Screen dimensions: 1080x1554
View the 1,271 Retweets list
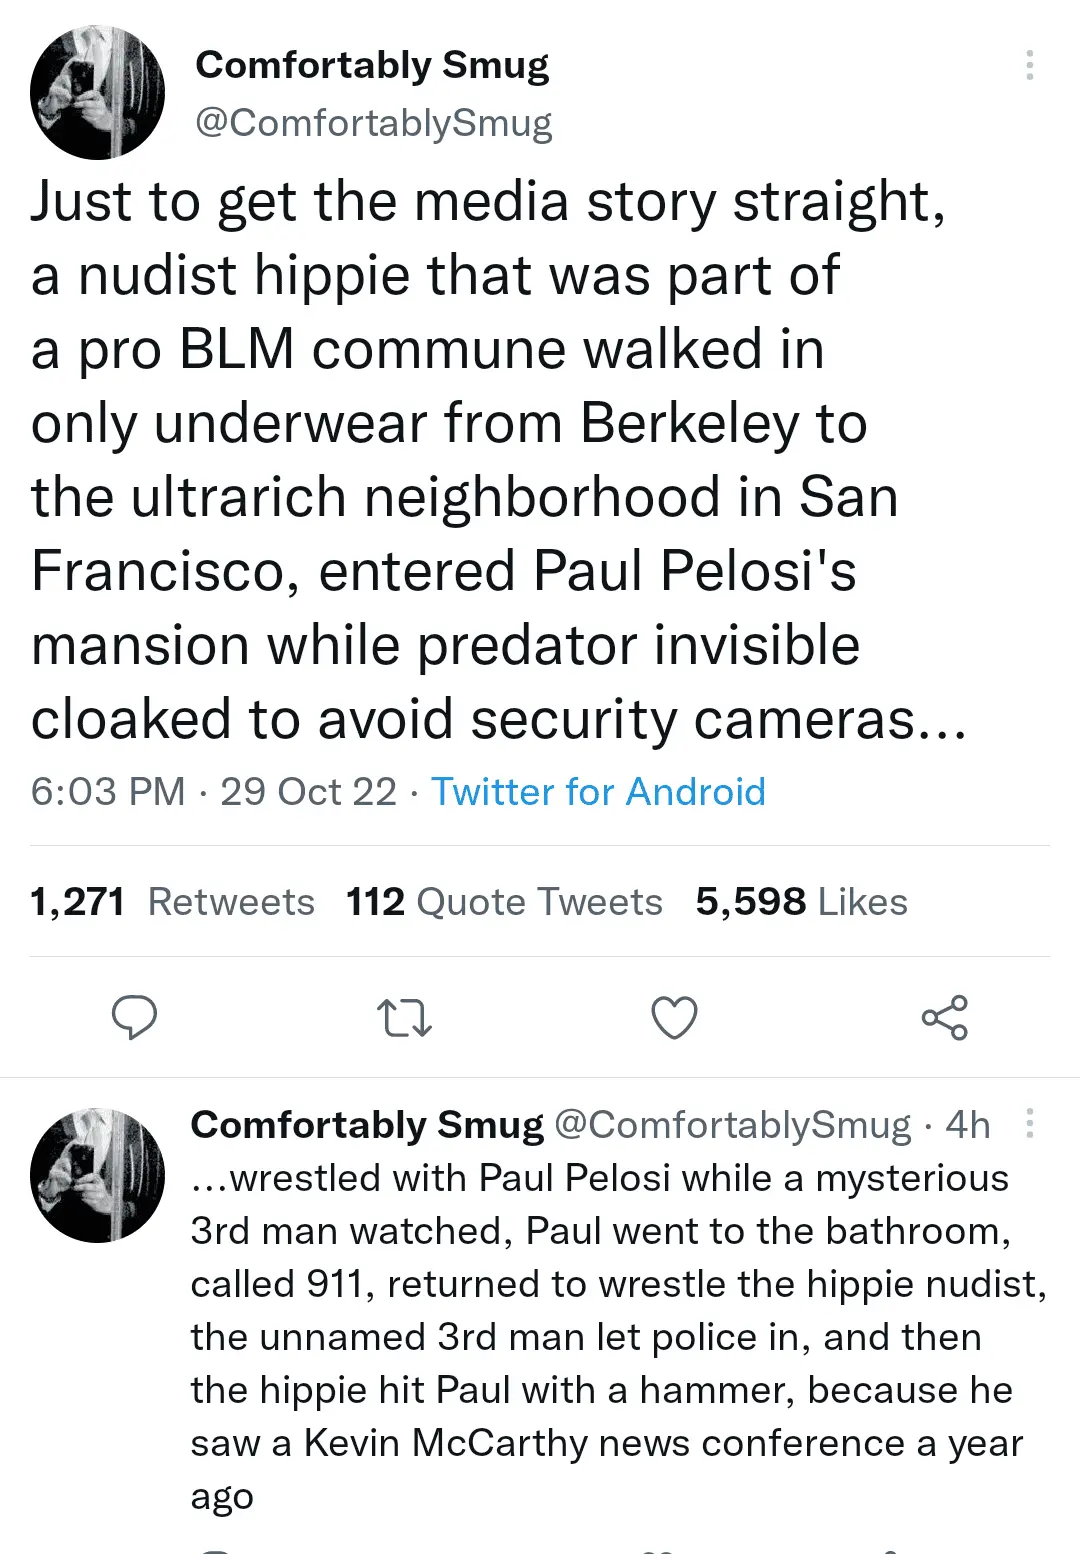[172, 902]
